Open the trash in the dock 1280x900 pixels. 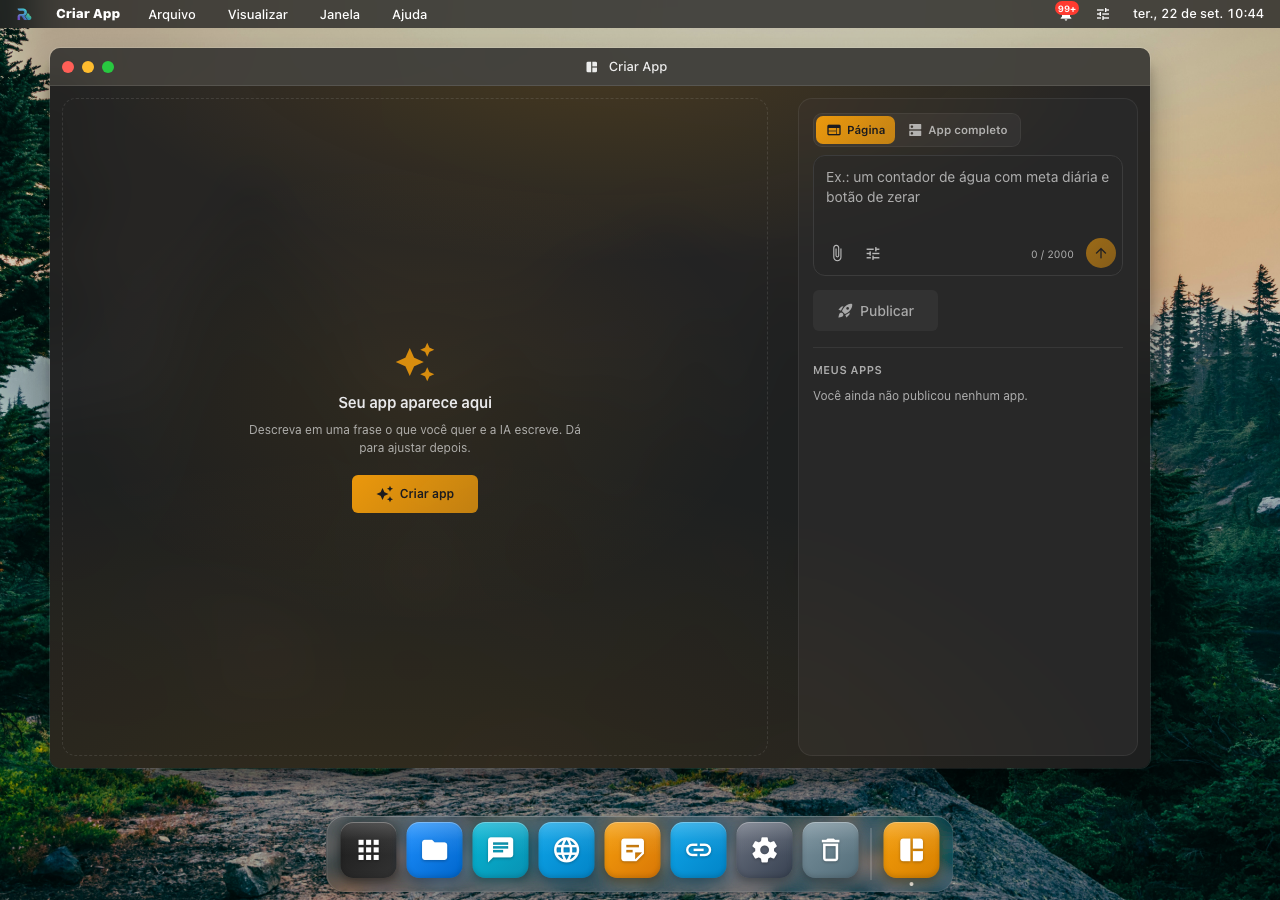pyautogui.click(x=831, y=850)
